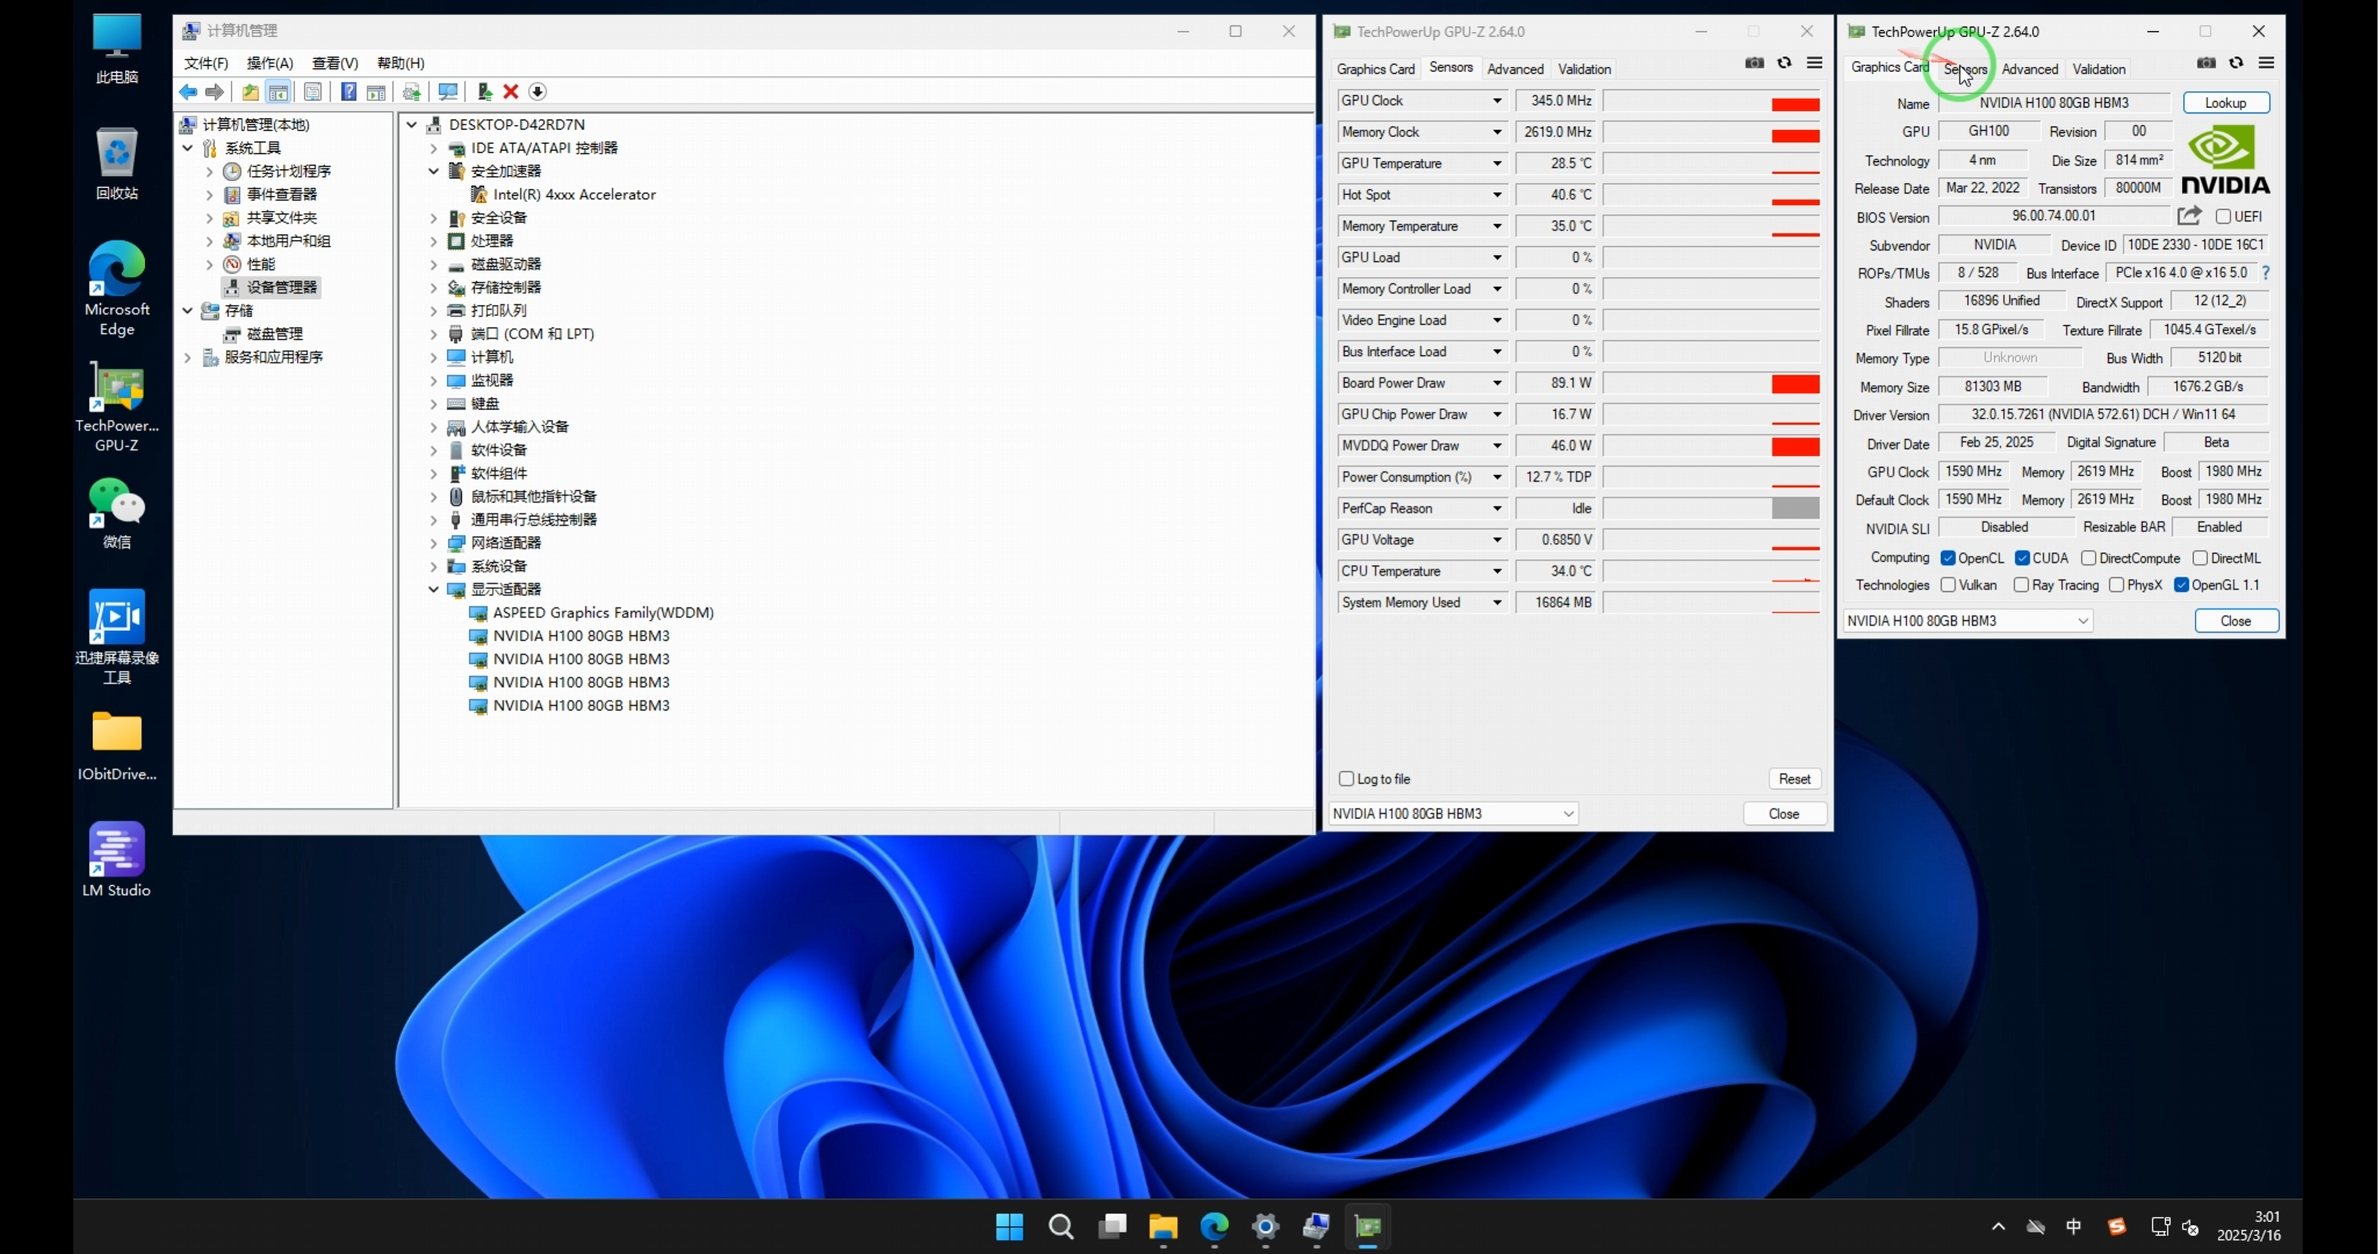The image size is (2378, 1254).
Task: Open the Board Power Draw sensor dropdown arrow
Action: tap(1497, 383)
